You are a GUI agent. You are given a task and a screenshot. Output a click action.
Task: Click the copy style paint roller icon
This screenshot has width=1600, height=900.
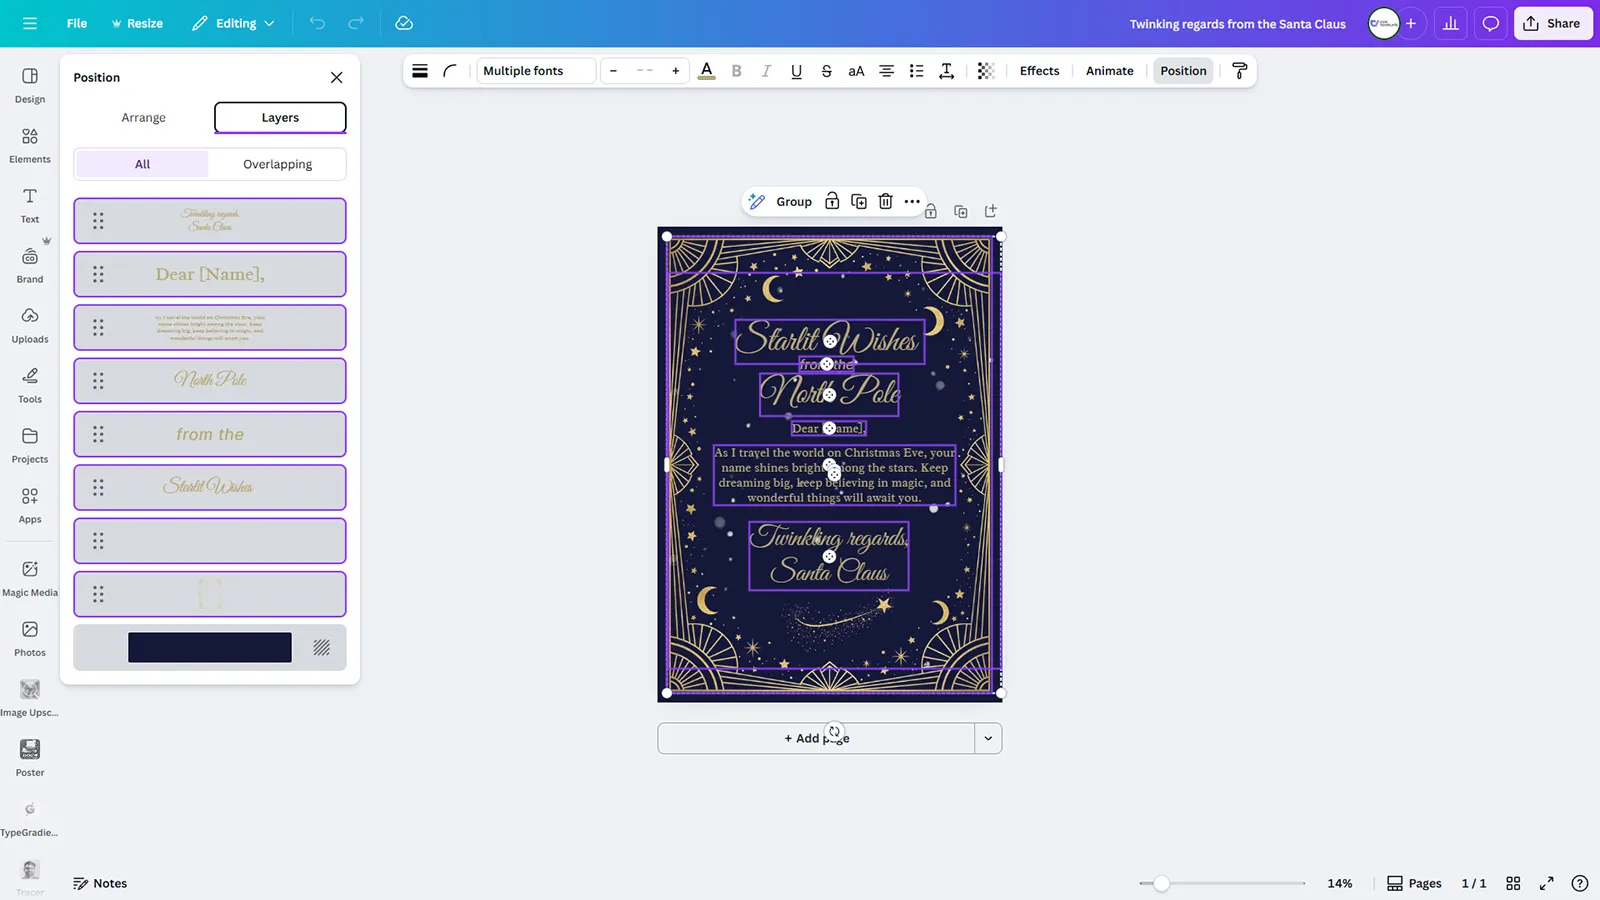click(x=1239, y=71)
